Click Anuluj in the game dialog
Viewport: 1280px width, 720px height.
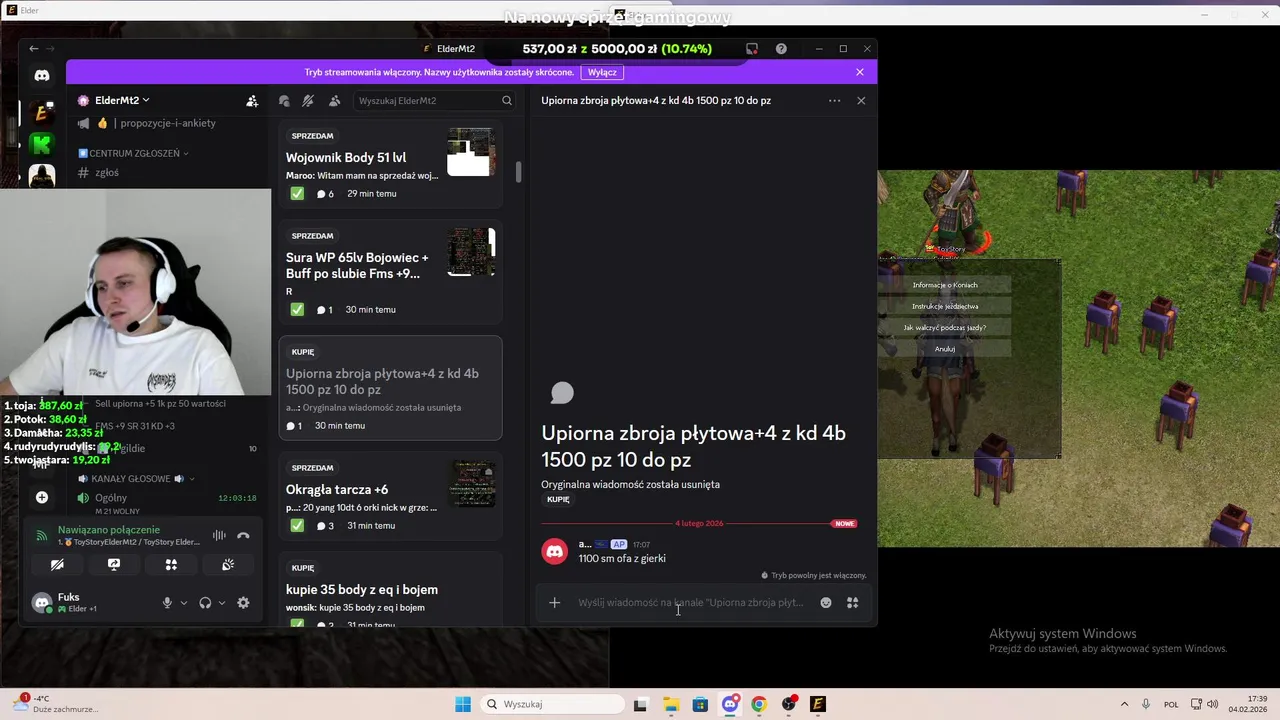click(945, 349)
